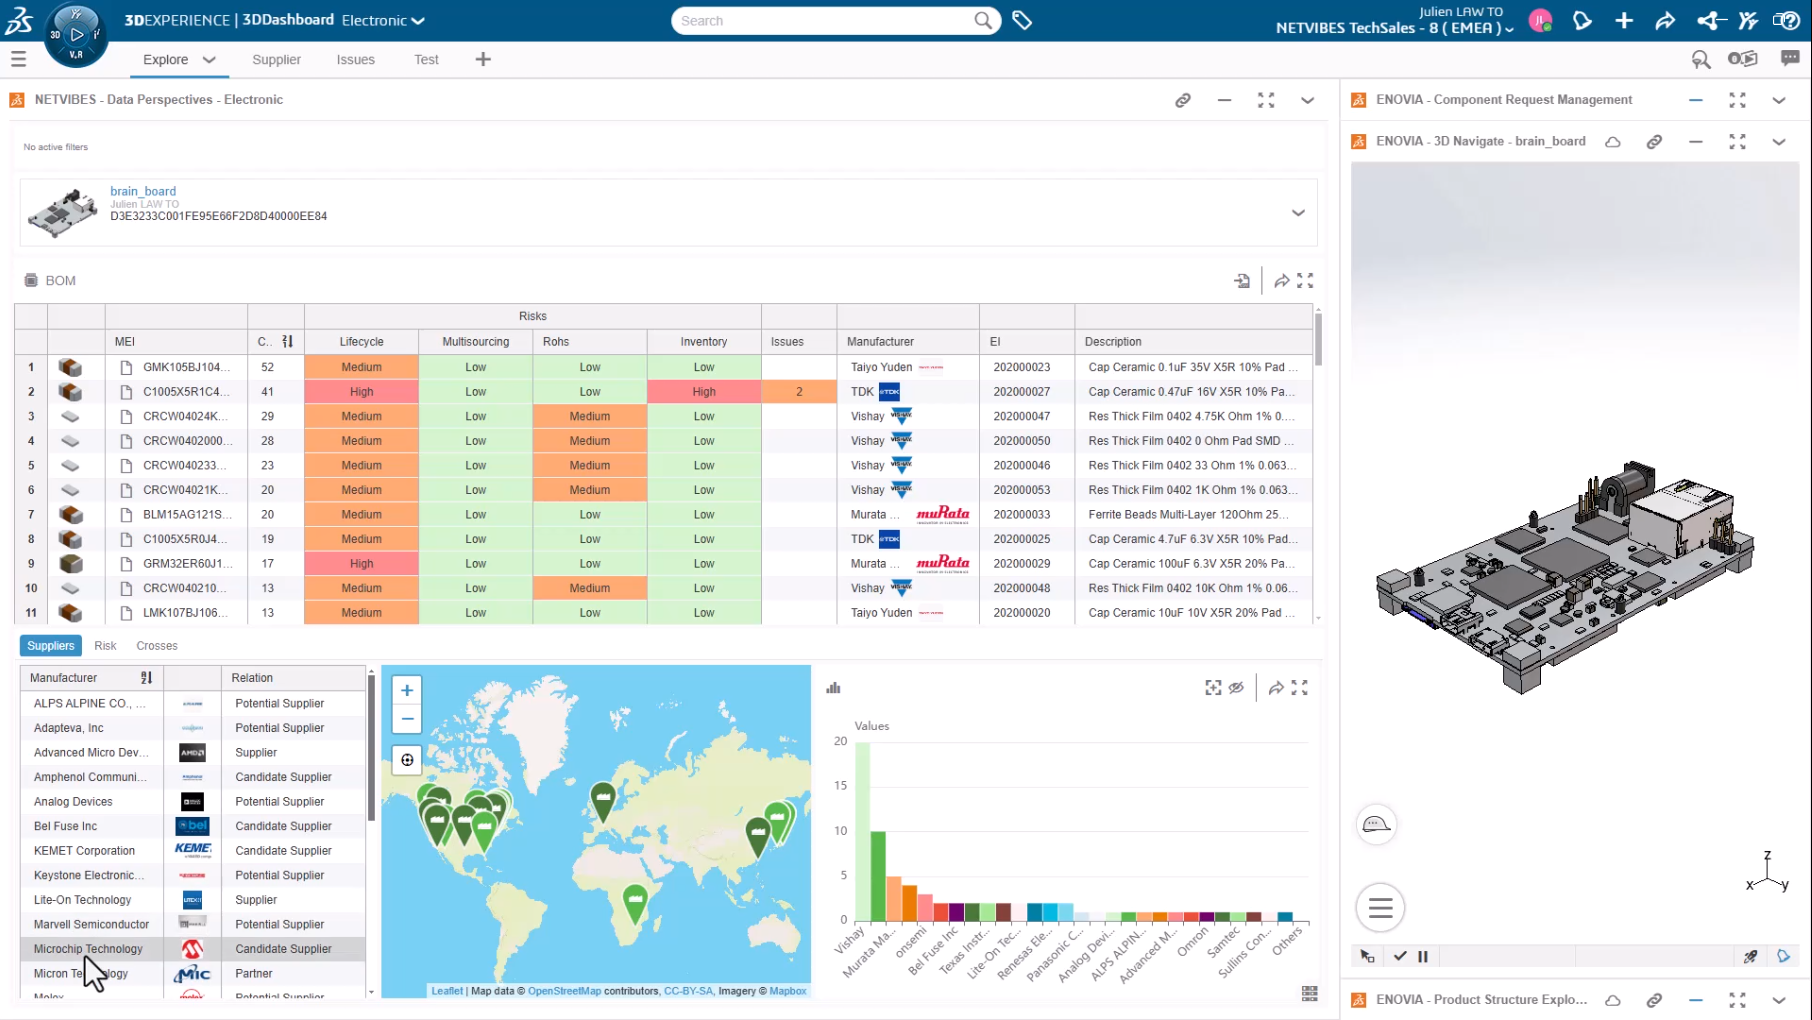Toggle the hamburger side menu
Image resolution: width=1812 pixels, height=1020 pixels.
point(18,60)
